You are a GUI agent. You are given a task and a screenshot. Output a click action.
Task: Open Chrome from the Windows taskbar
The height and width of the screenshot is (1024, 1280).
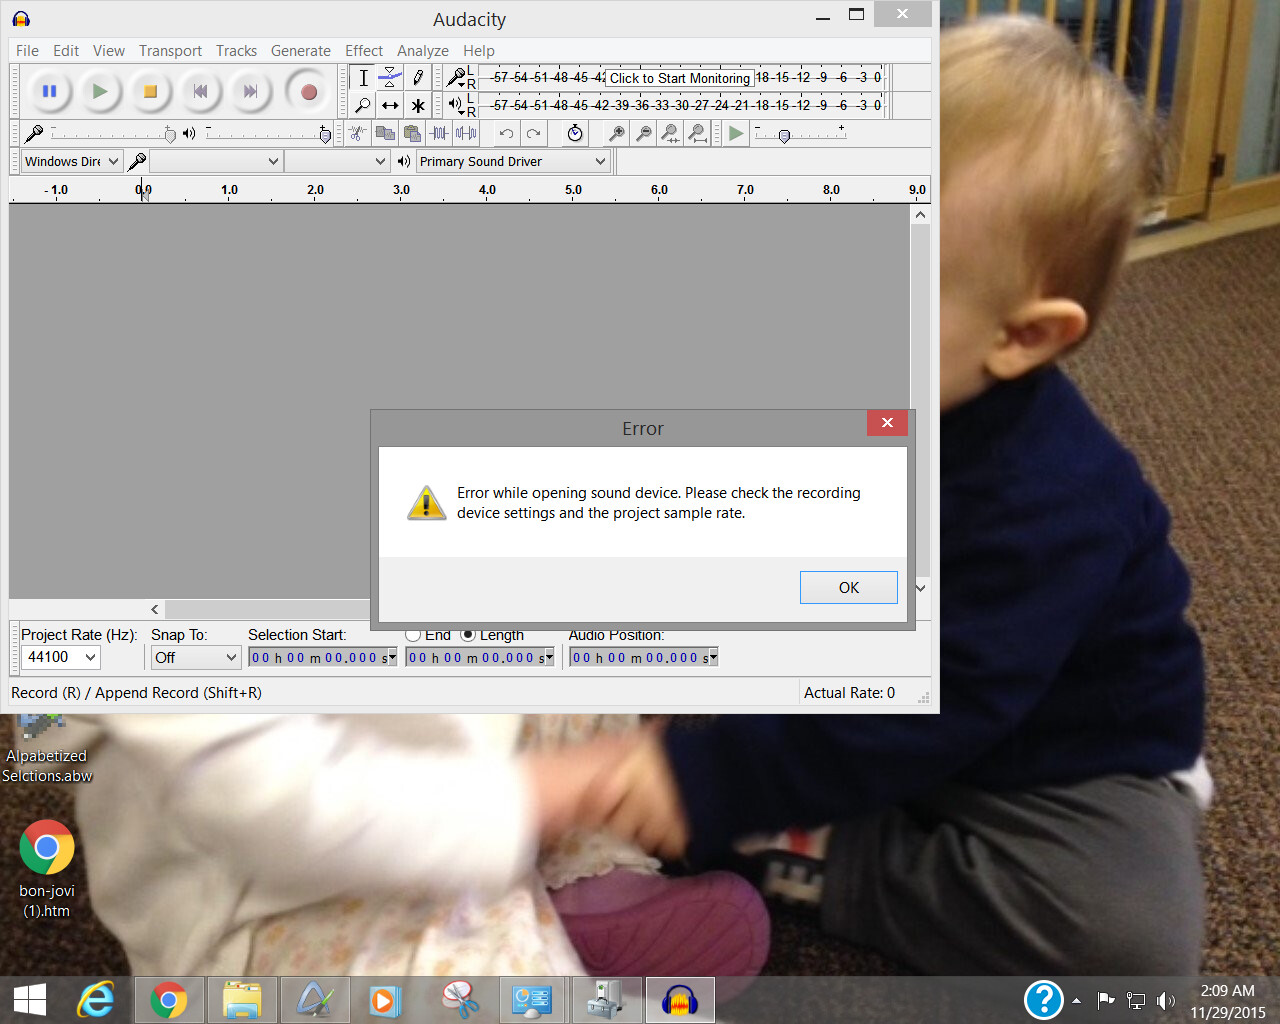pos(169,1000)
